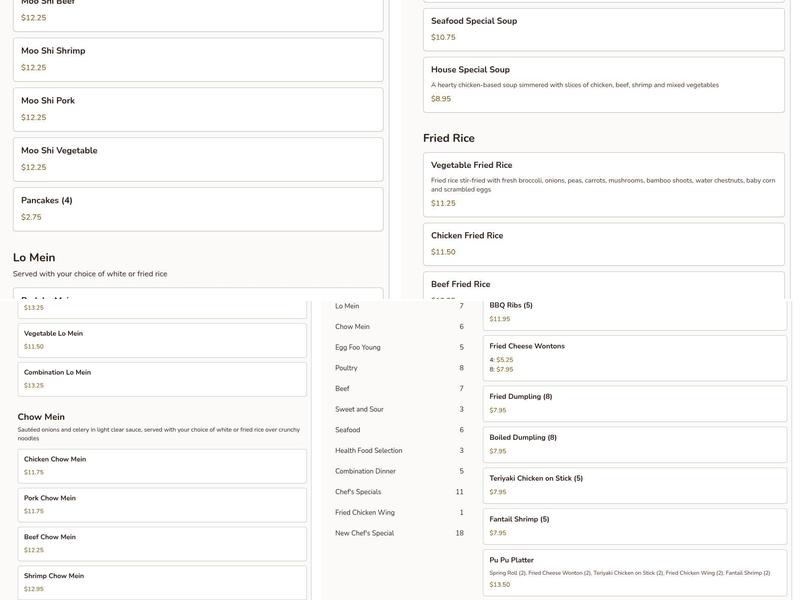Select Health Food Selection category
Viewport: 800px width, 600px height.
(398, 451)
